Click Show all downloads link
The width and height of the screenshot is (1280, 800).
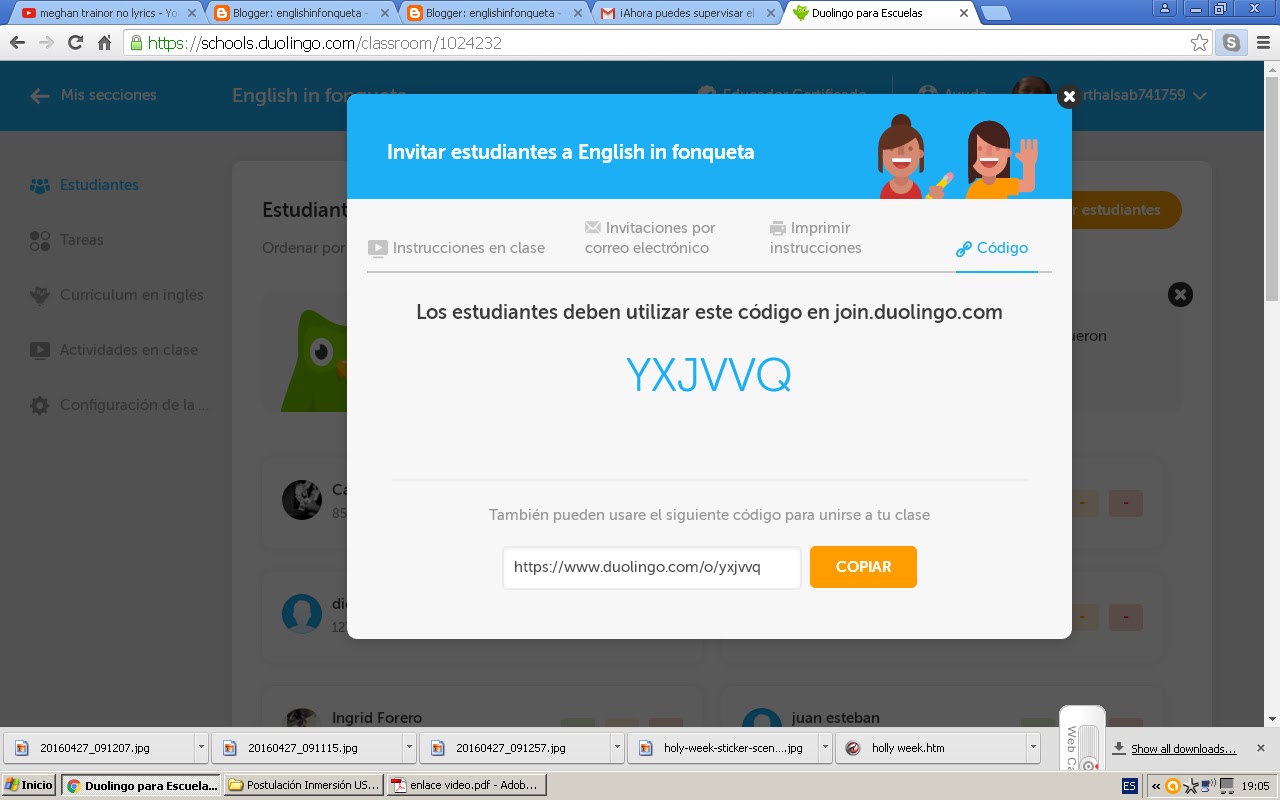1183,749
